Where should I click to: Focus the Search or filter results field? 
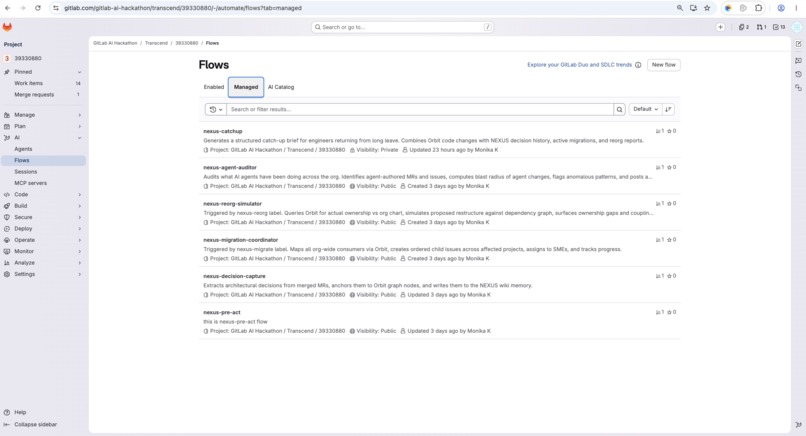pos(420,110)
